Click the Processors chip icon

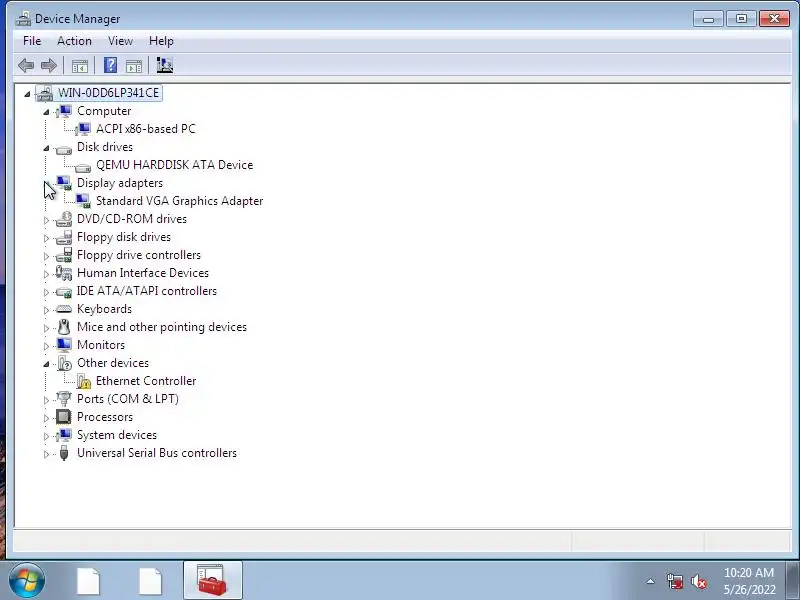64,417
